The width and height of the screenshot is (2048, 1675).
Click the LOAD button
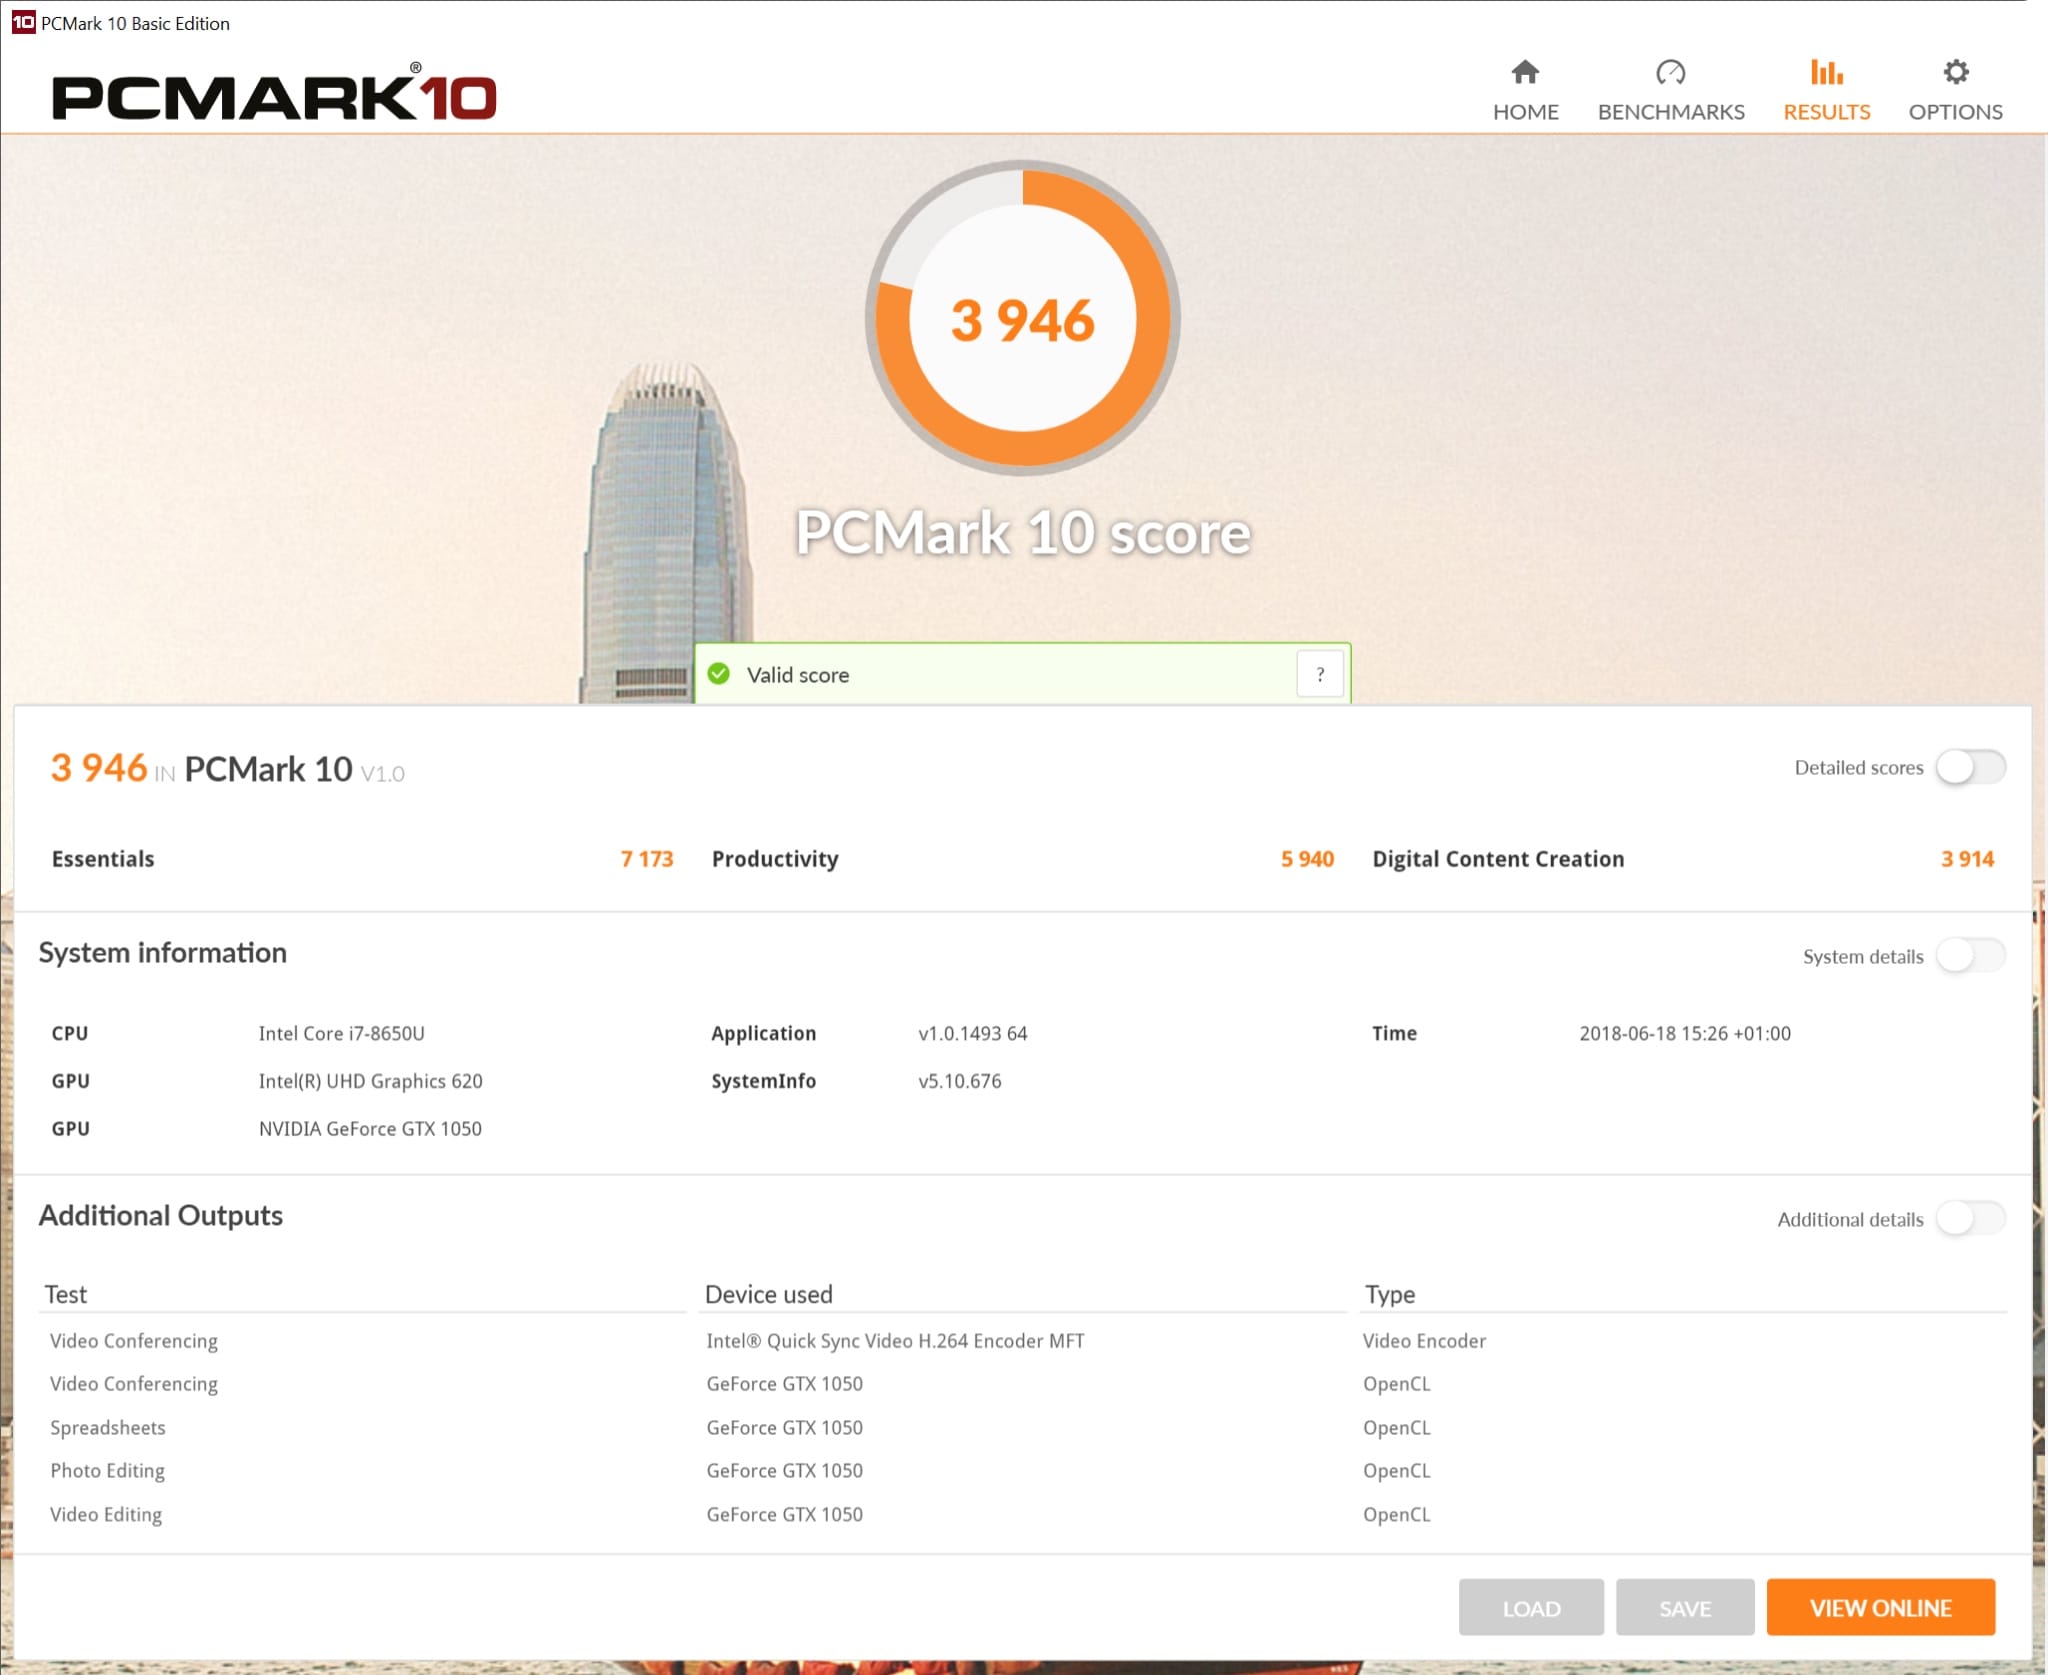(1531, 1607)
